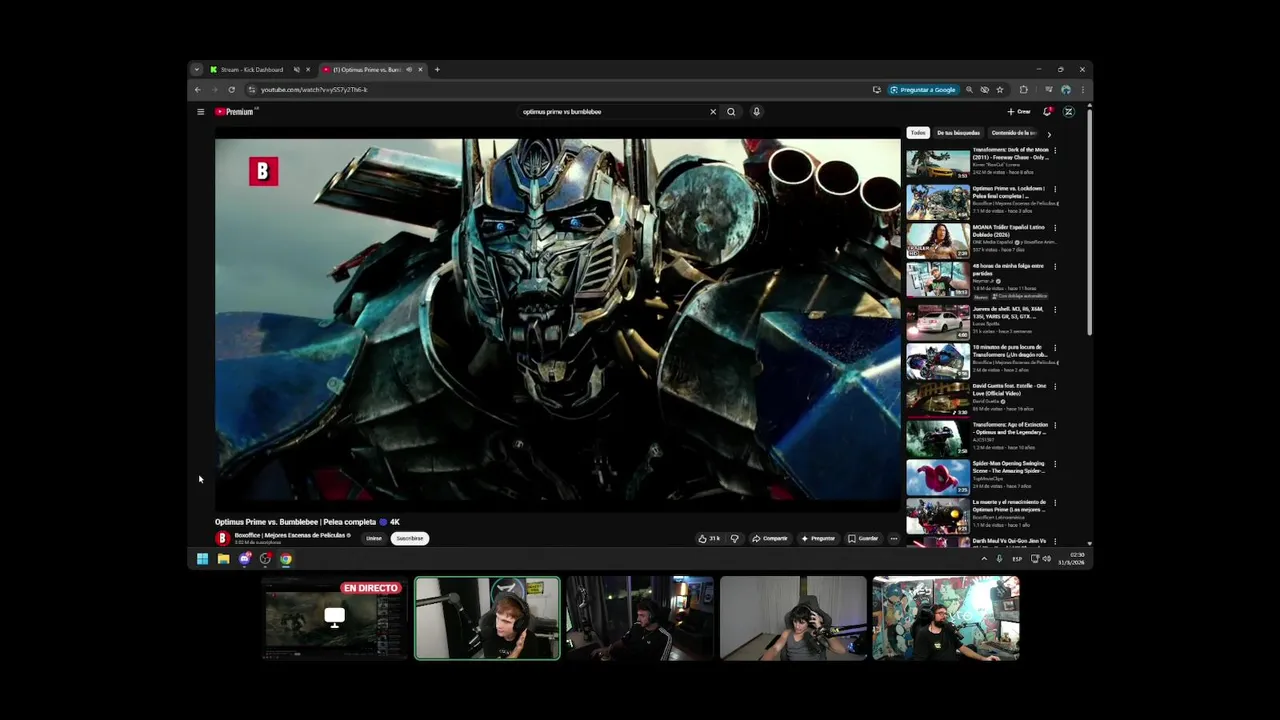Open the Boxoffice channel name link

pyautogui.click(x=291, y=535)
